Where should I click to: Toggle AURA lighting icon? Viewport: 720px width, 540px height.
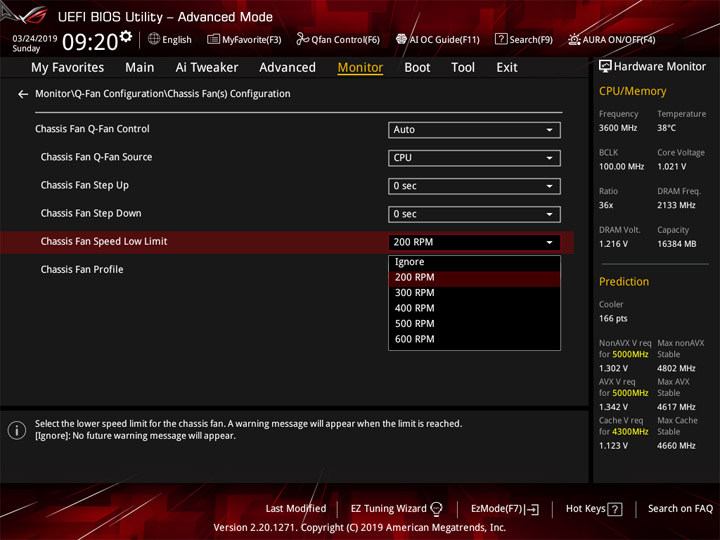[574, 39]
